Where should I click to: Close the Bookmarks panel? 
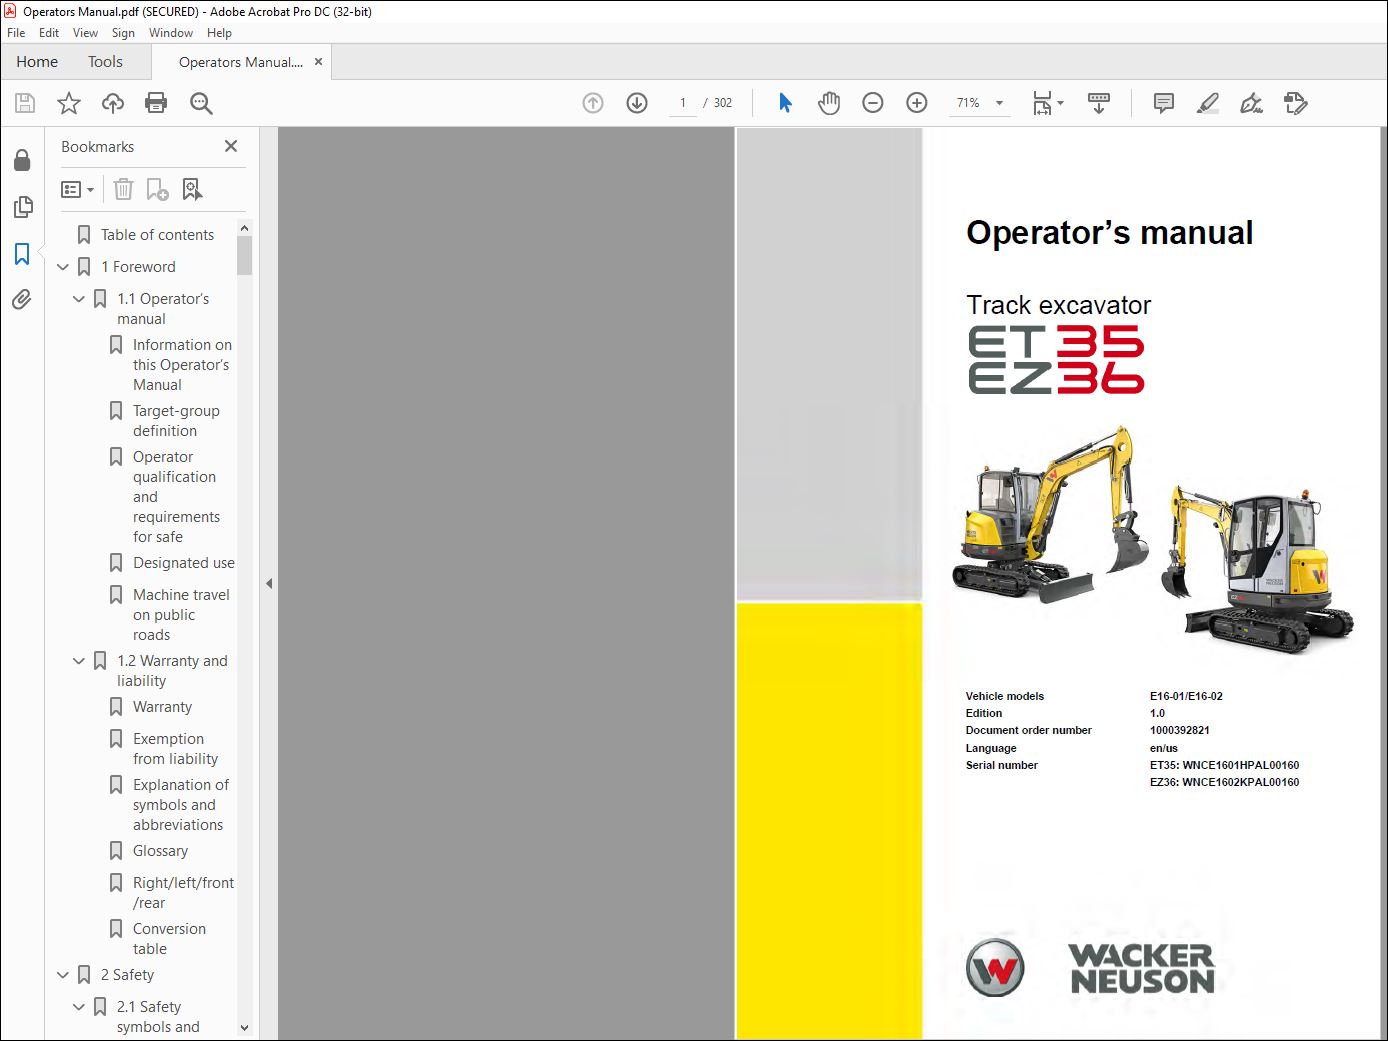(231, 146)
